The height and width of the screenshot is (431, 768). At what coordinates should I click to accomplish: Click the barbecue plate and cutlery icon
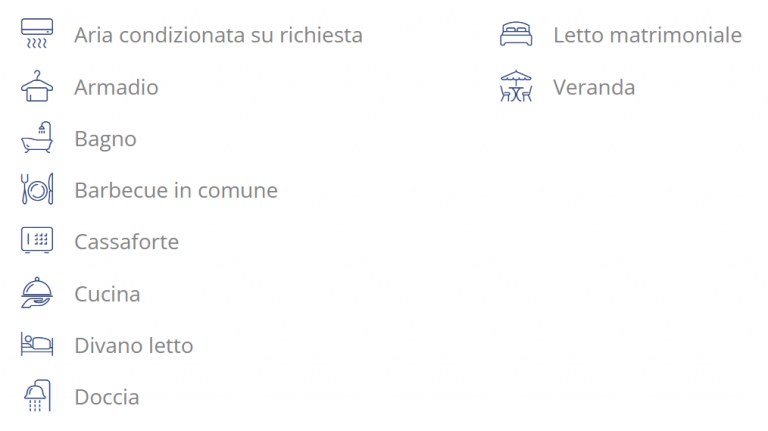(37, 190)
